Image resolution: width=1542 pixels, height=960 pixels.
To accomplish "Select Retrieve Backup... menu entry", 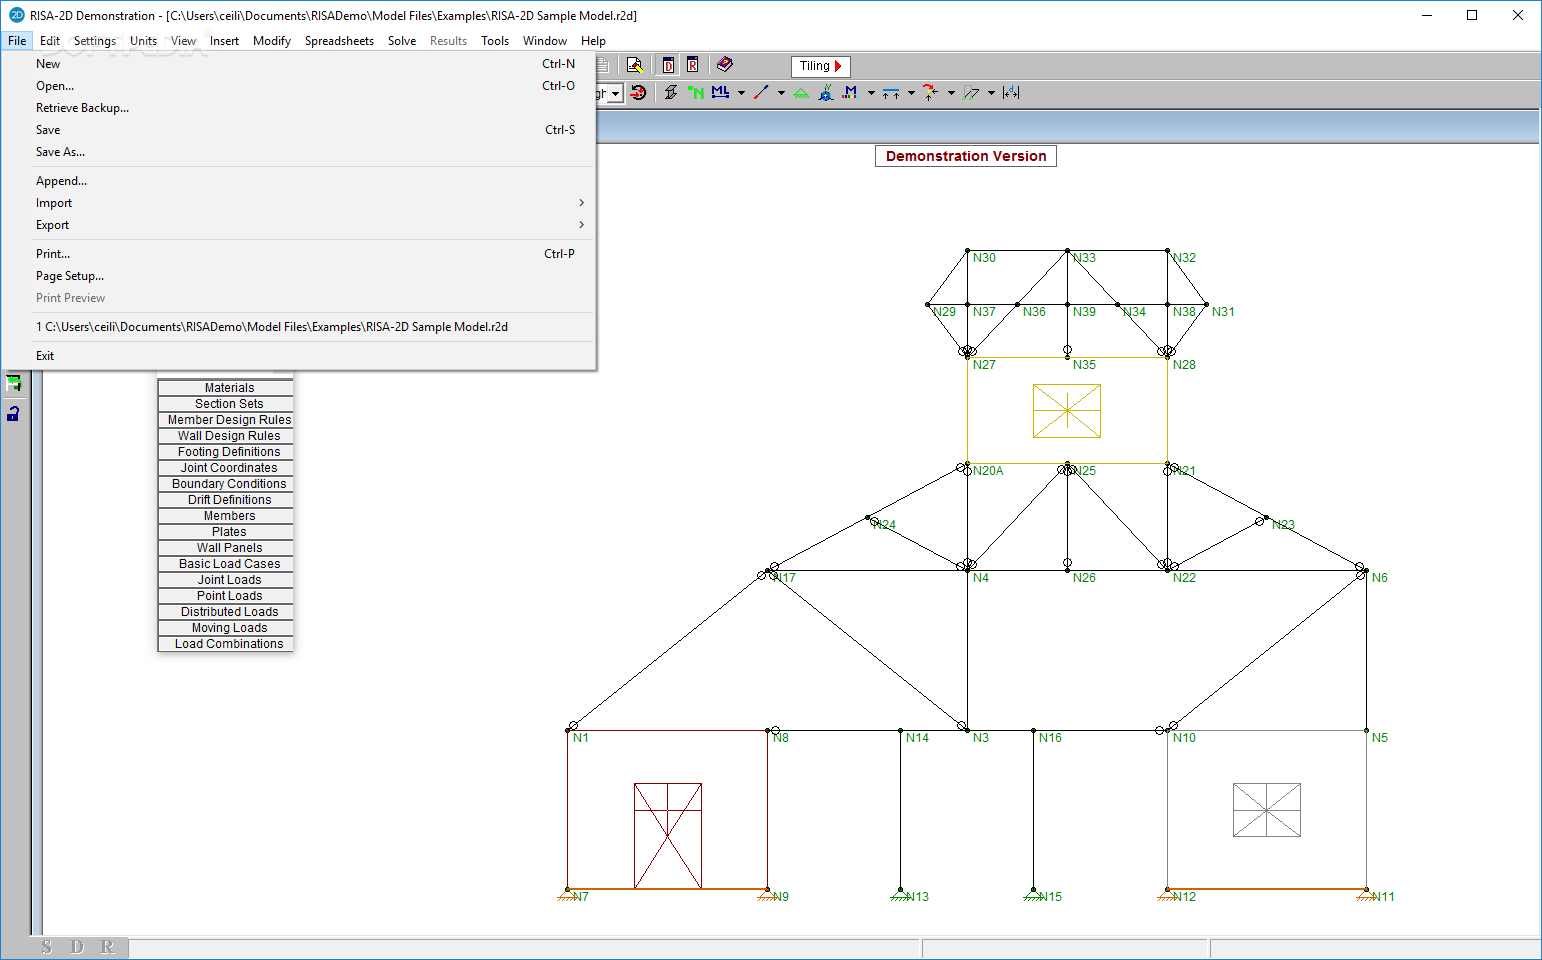I will (x=310, y=108).
